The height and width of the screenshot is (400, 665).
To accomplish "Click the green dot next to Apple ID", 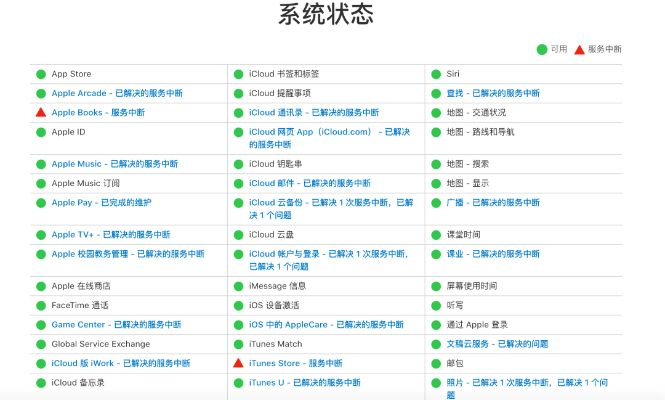I will (x=41, y=132).
